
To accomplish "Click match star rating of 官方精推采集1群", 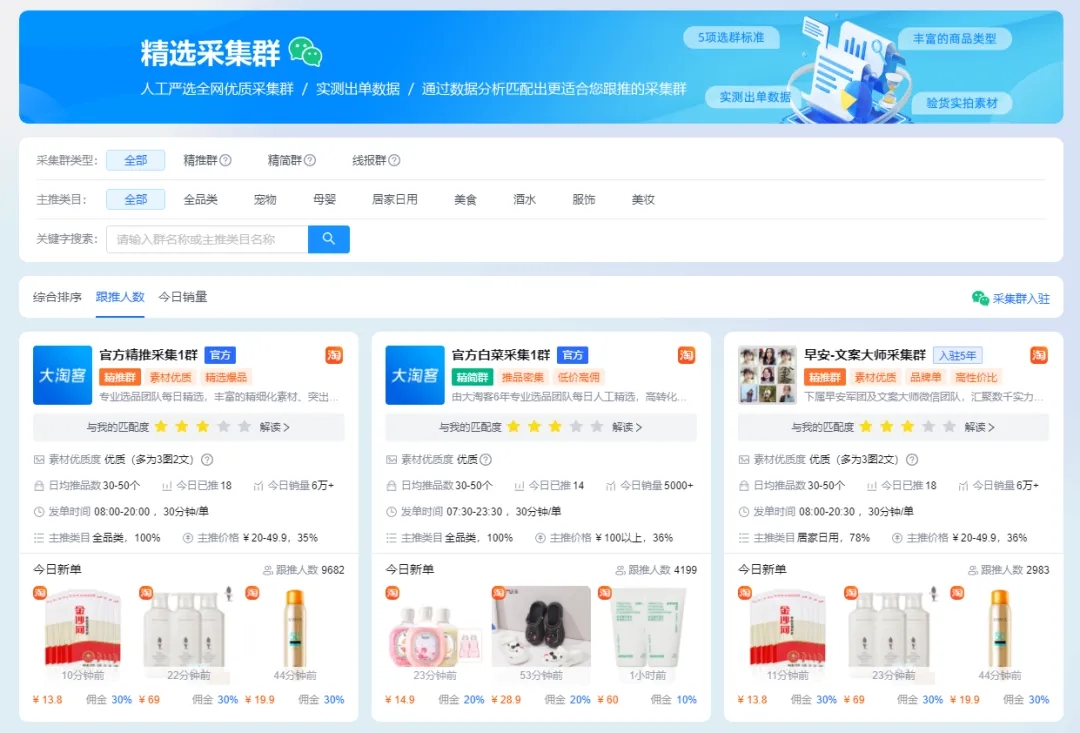I will [202, 426].
